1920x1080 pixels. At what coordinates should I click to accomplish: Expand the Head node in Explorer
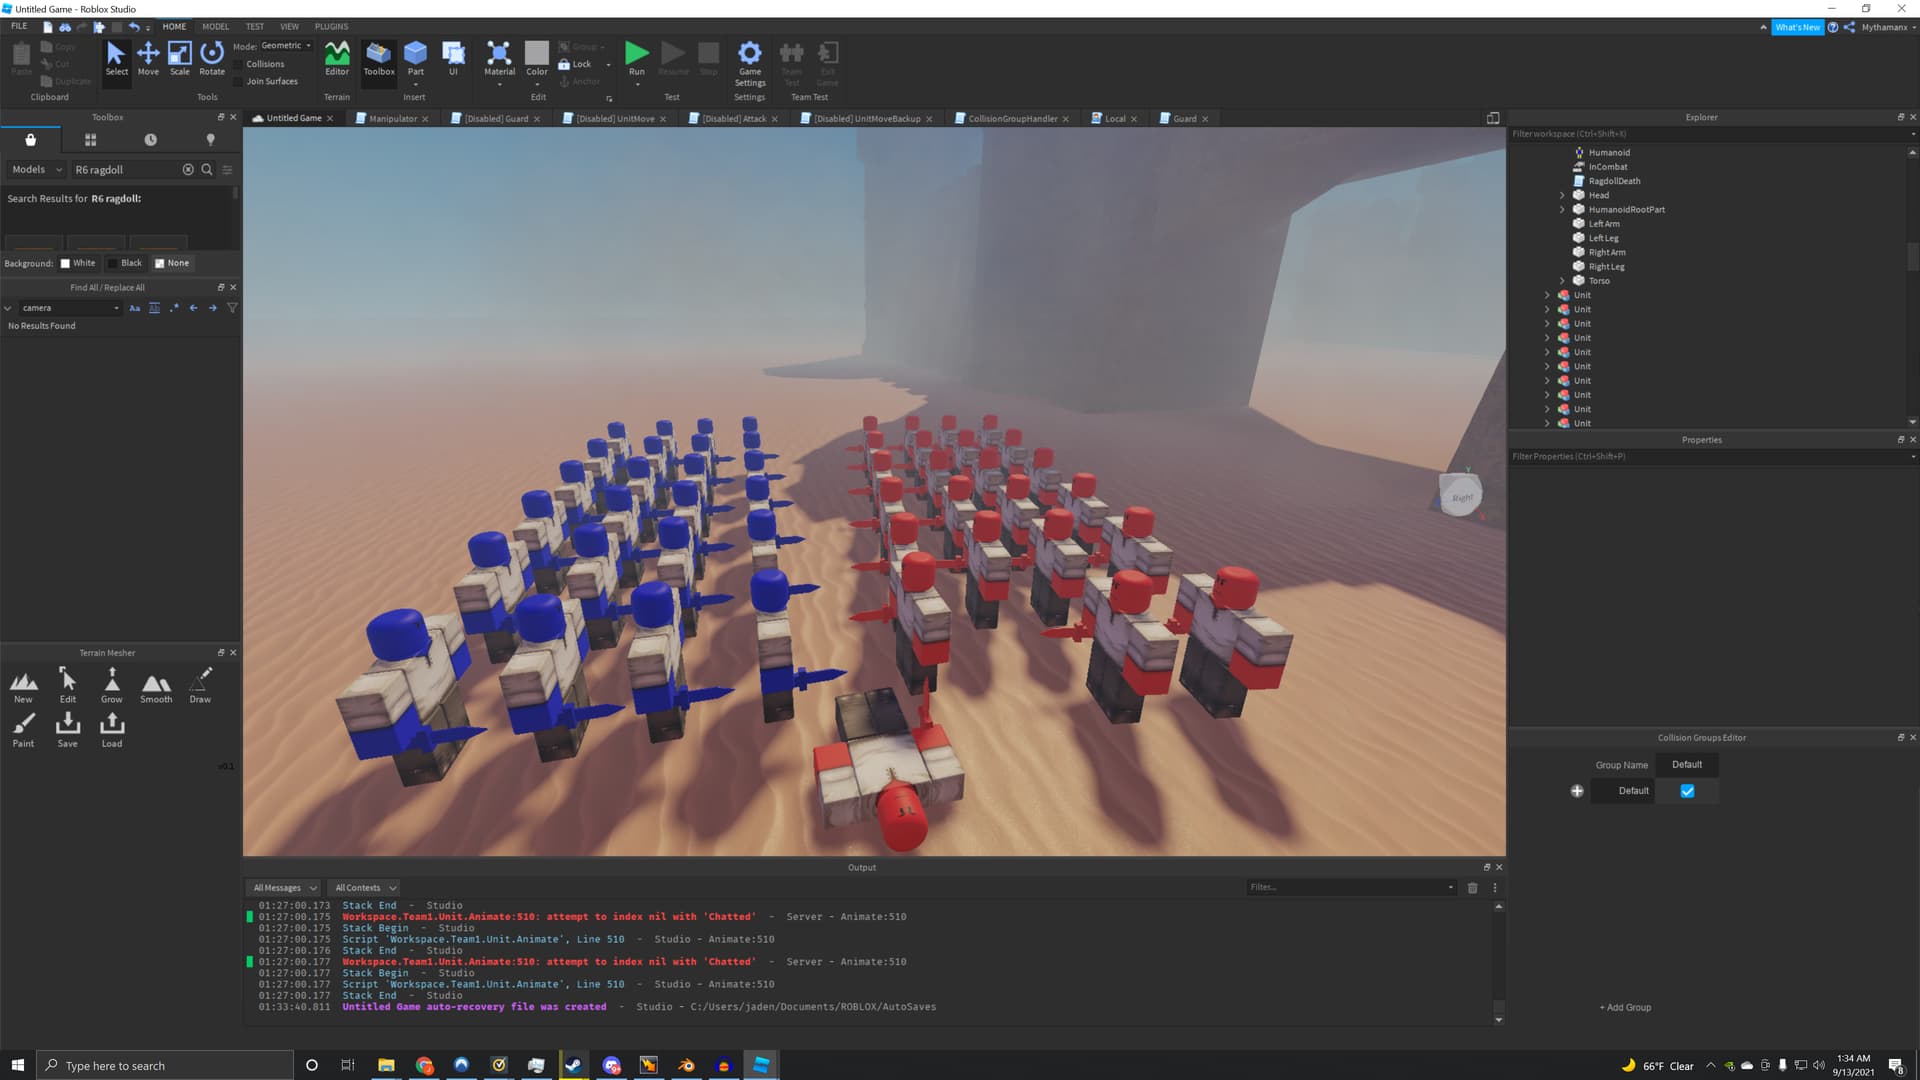(1562, 195)
